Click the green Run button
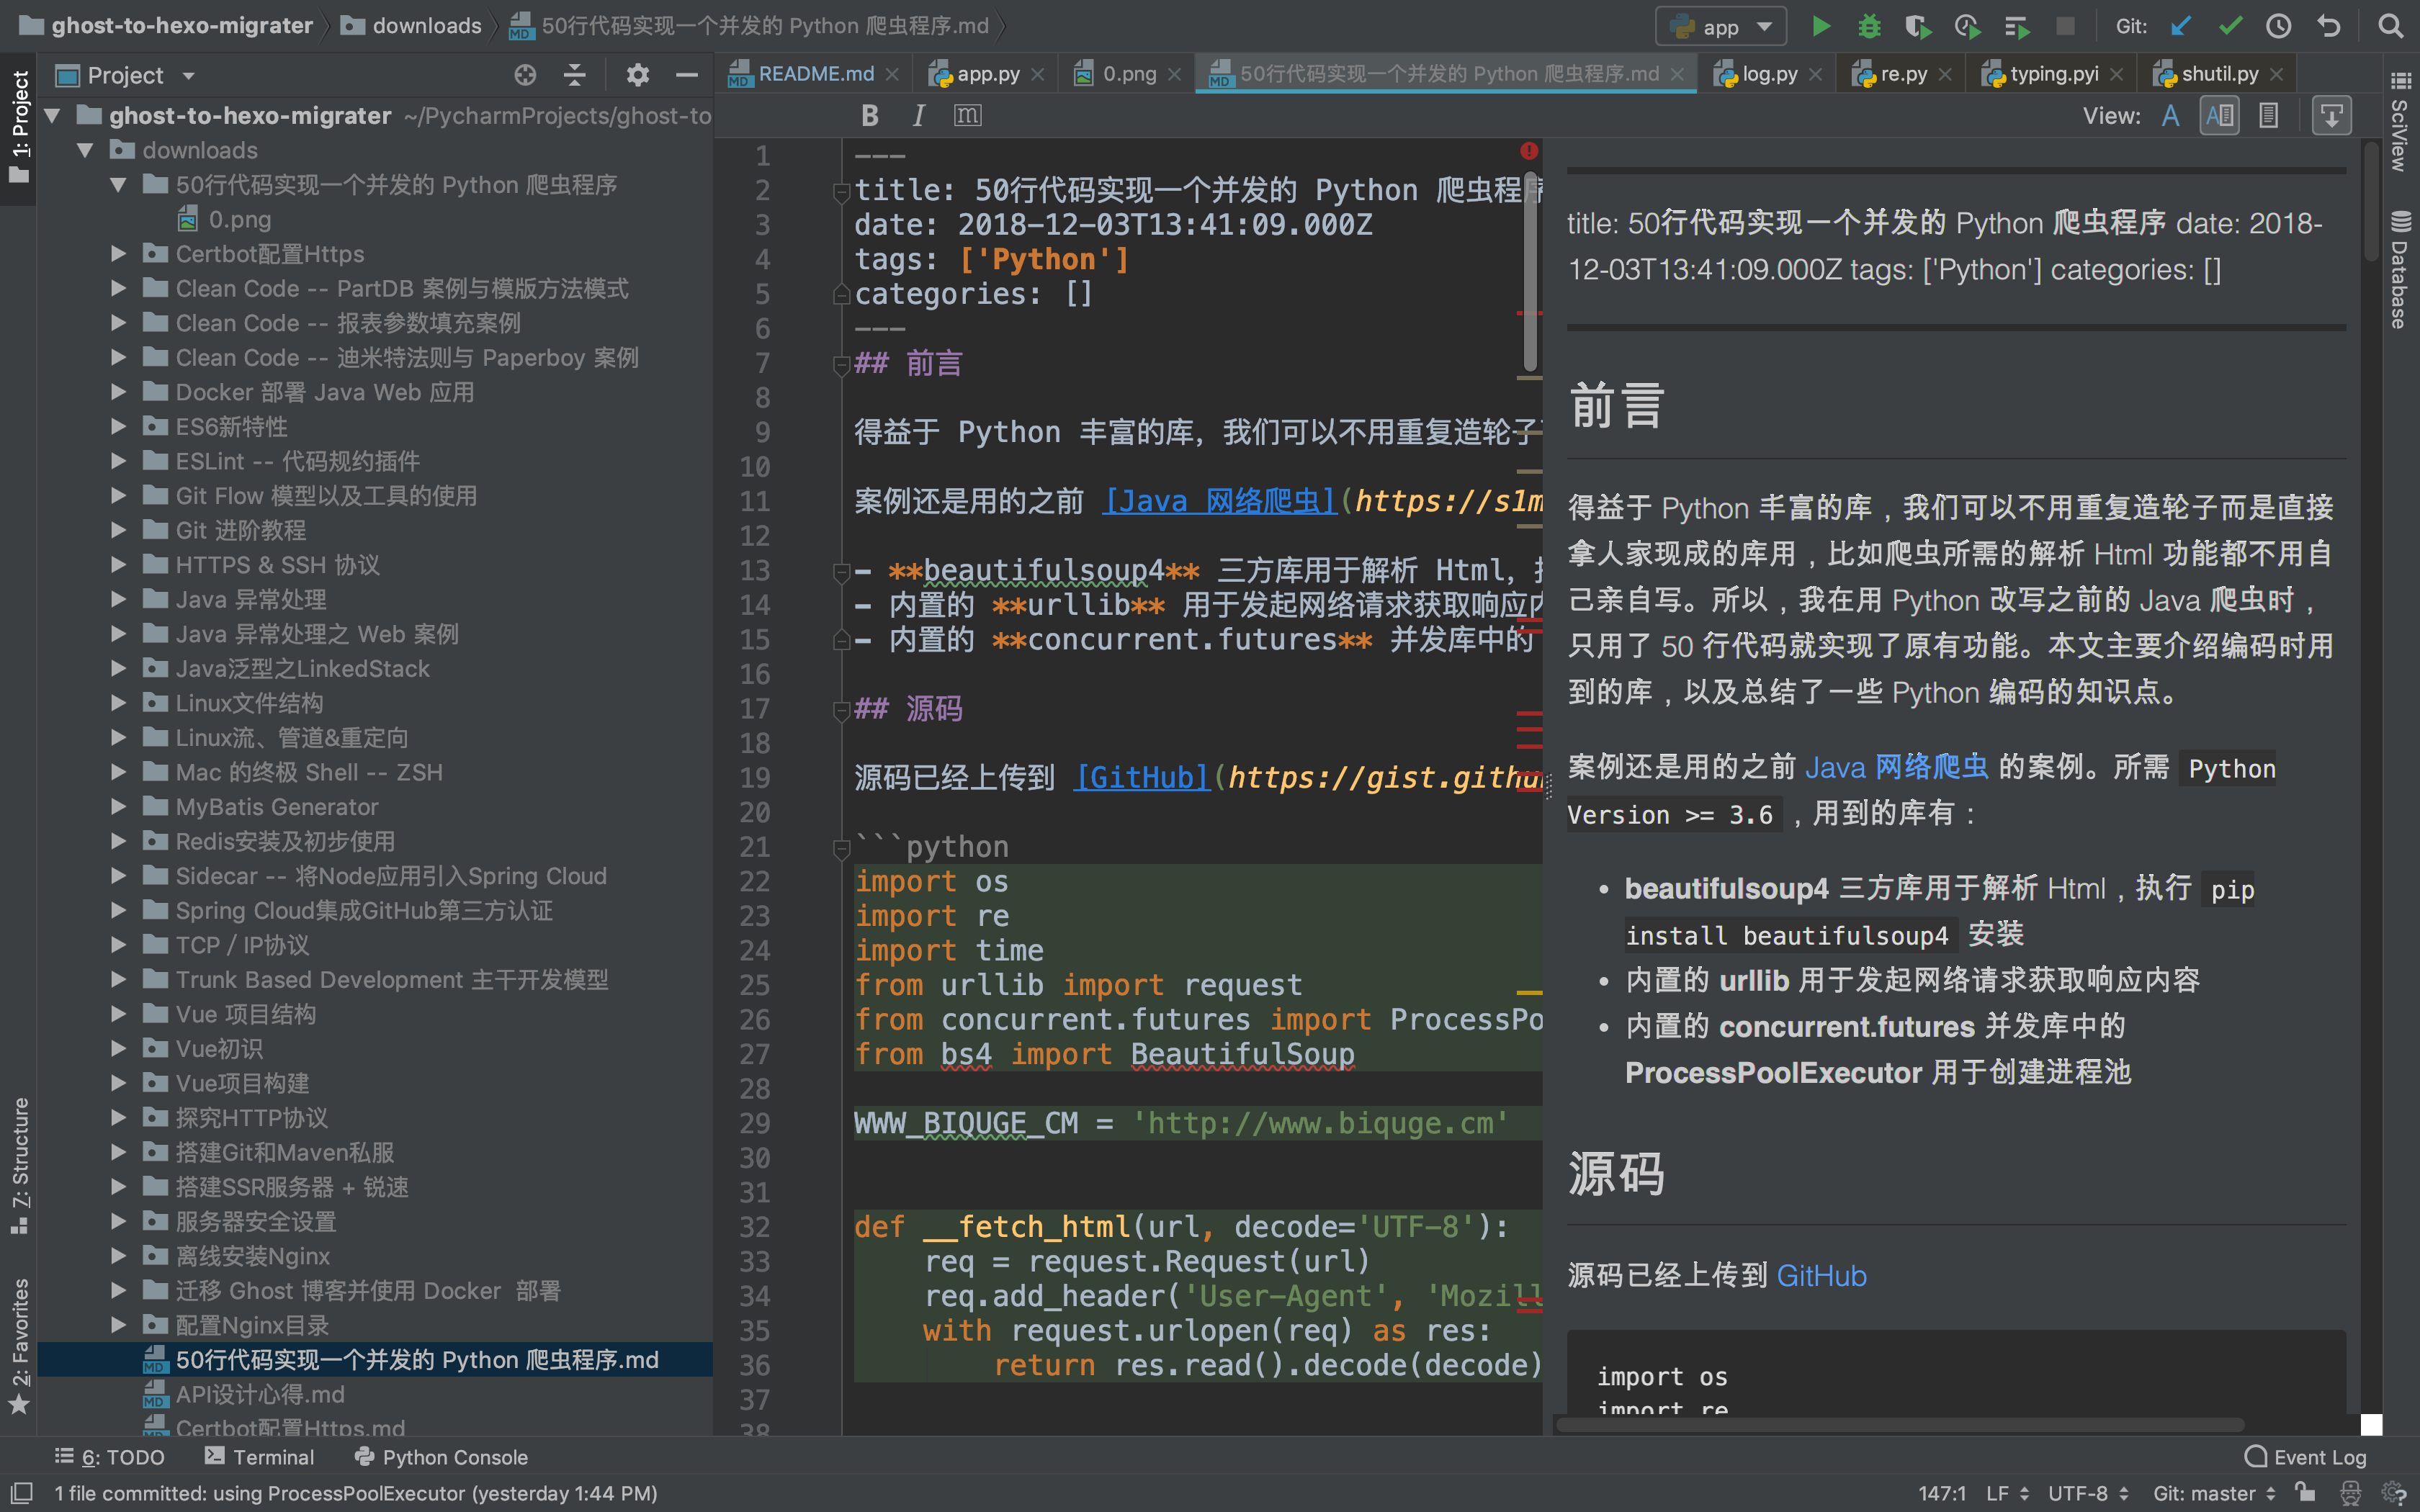Viewport: 2420px width, 1512px height. (1821, 26)
